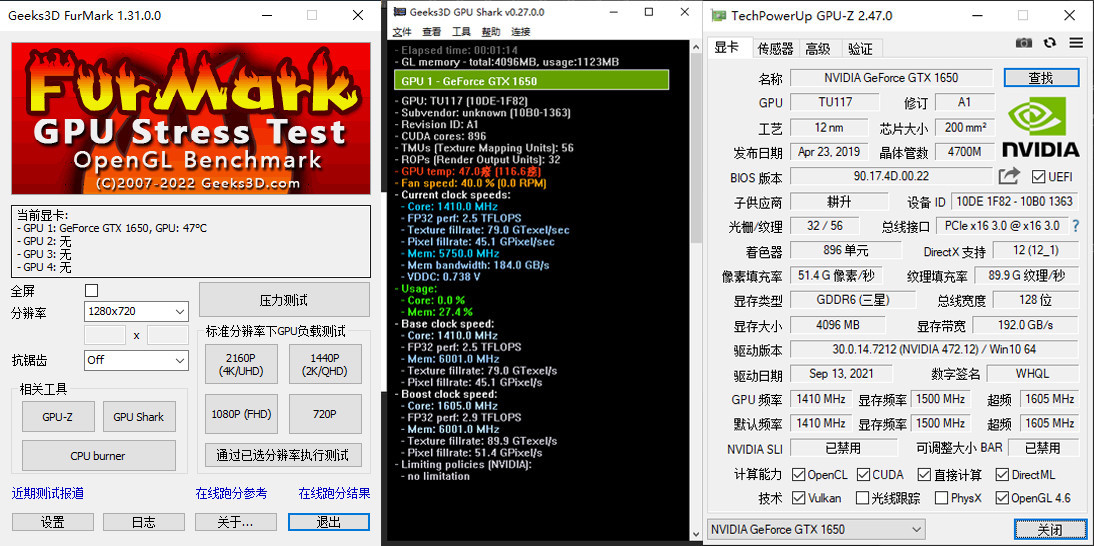The image size is (1094, 546).
Task: Open the 在线跑分结果 link
Action: (x=334, y=493)
